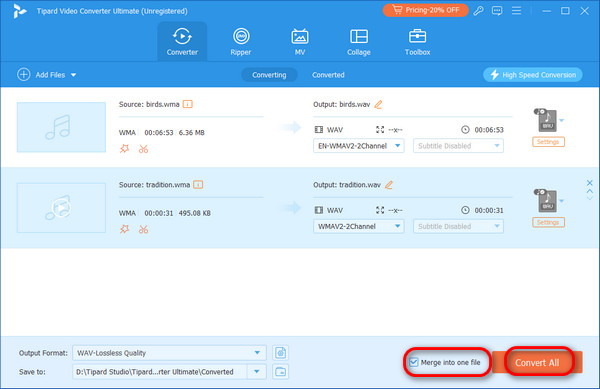The image size is (600, 389).
Task: Click the WAV format icon for birds.wav
Action: [546, 120]
